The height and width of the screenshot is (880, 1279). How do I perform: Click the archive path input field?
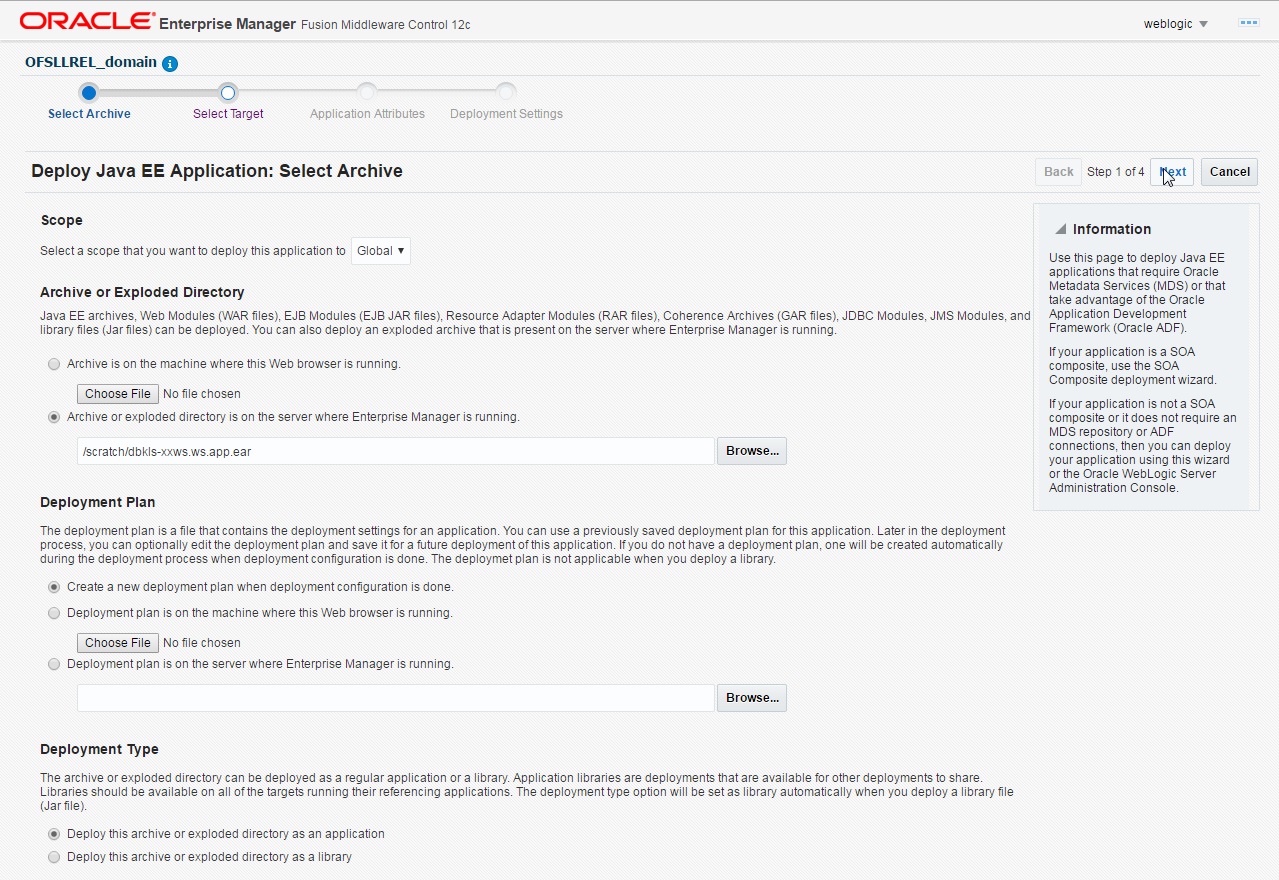(396, 451)
